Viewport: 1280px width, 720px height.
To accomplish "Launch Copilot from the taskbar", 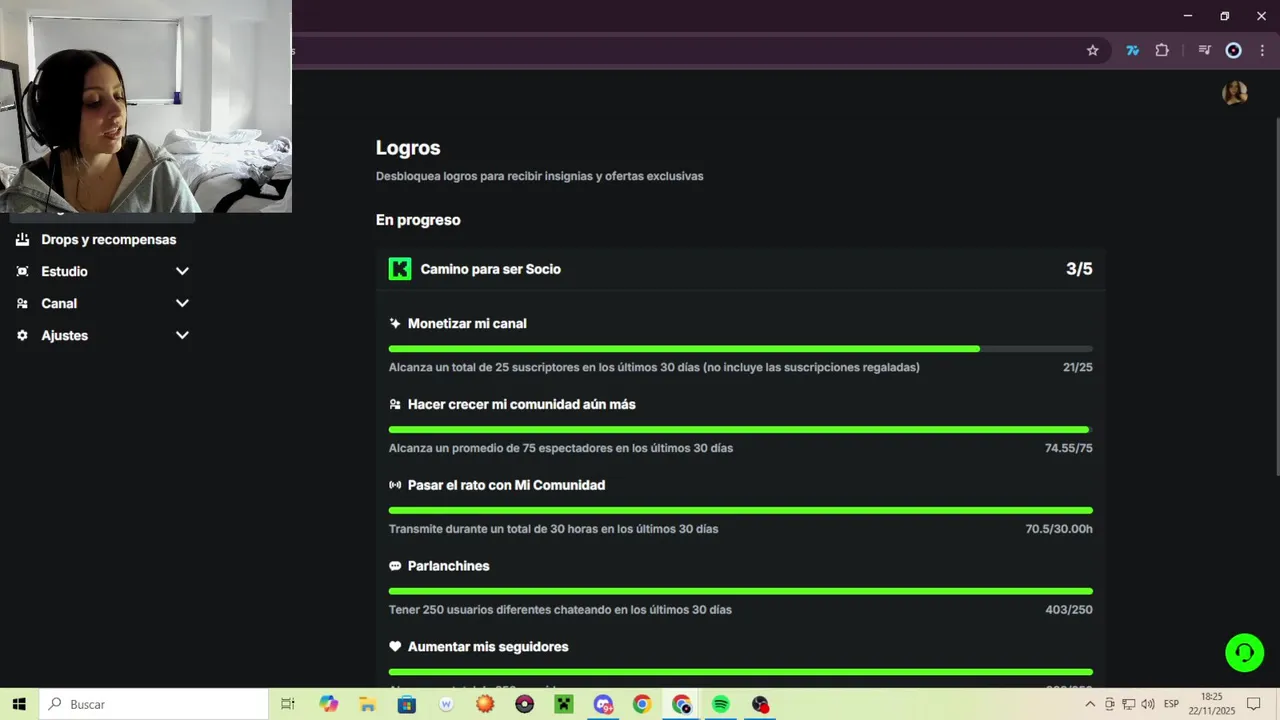I will click(x=328, y=705).
